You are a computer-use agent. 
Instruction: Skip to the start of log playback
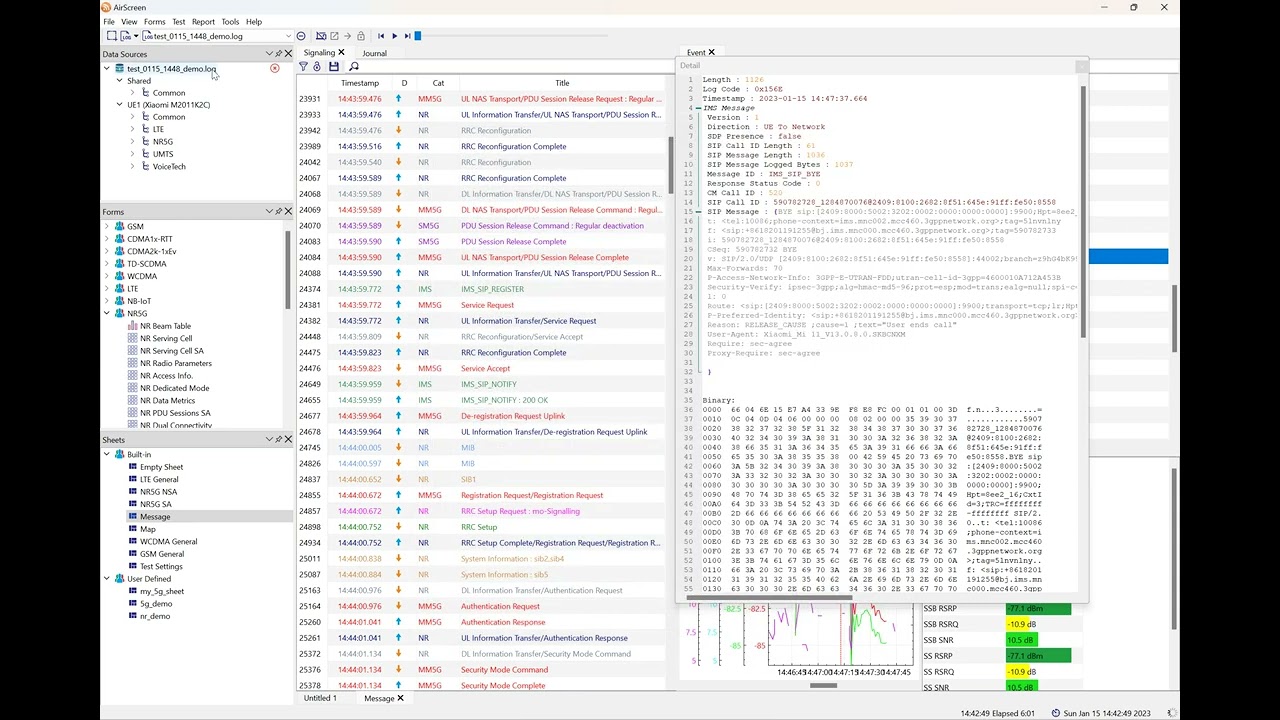(x=380, y=36)
